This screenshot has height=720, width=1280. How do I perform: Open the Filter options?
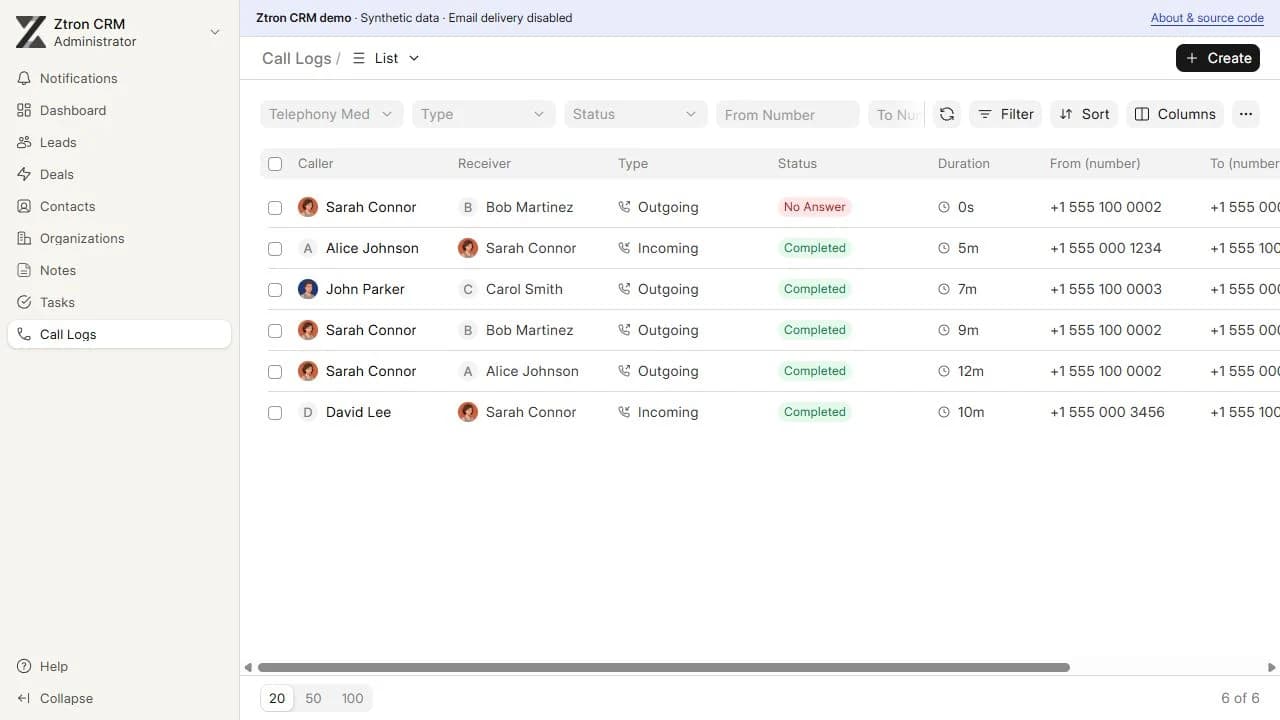pyautogui.click(x=1006, y=114)
